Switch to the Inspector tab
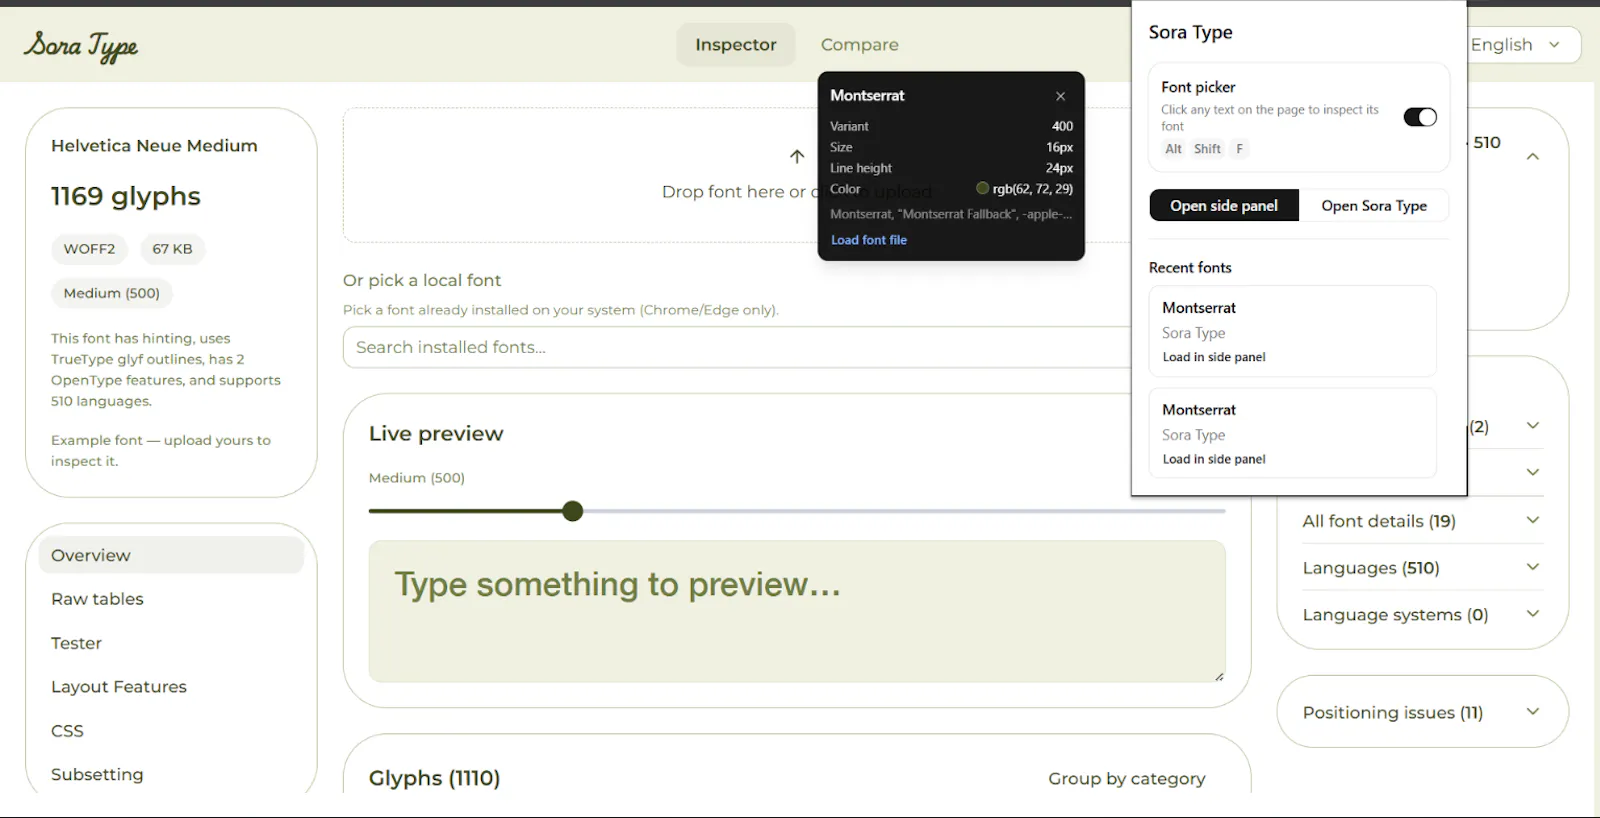The height and width of the screenshot is (818, 1600). [736, 44]
